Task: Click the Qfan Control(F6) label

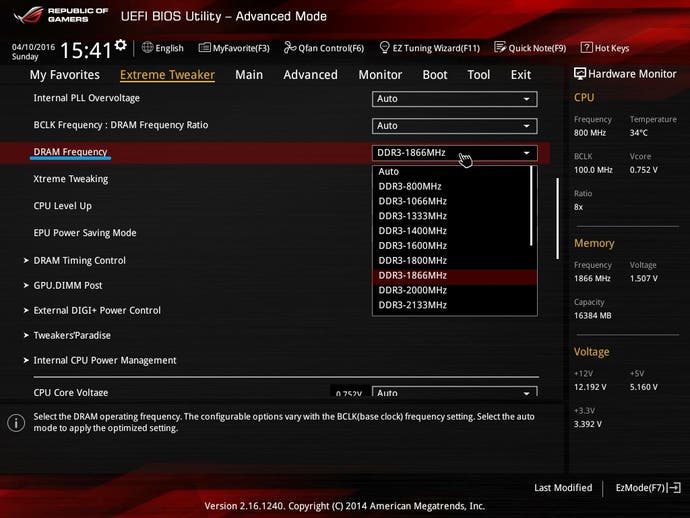Action: click(x=331, y=48)
